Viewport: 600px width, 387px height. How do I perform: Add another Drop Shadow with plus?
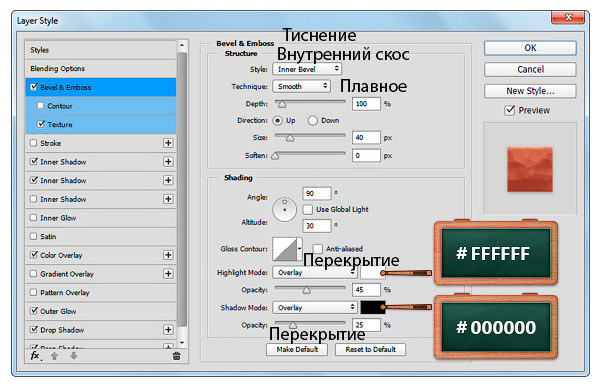pos(168,330)
